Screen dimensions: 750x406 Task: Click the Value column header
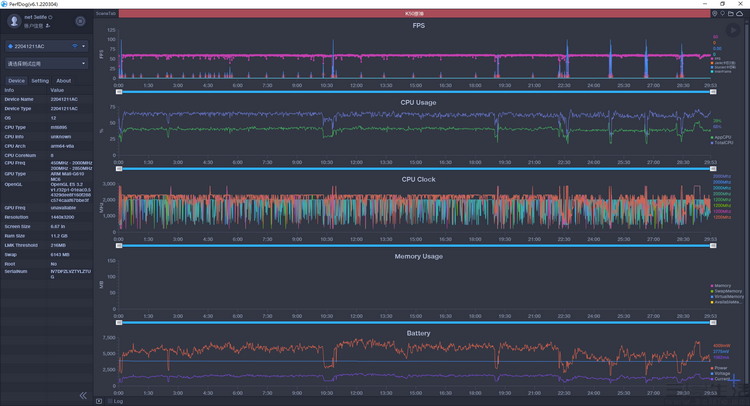pos(57,90)
